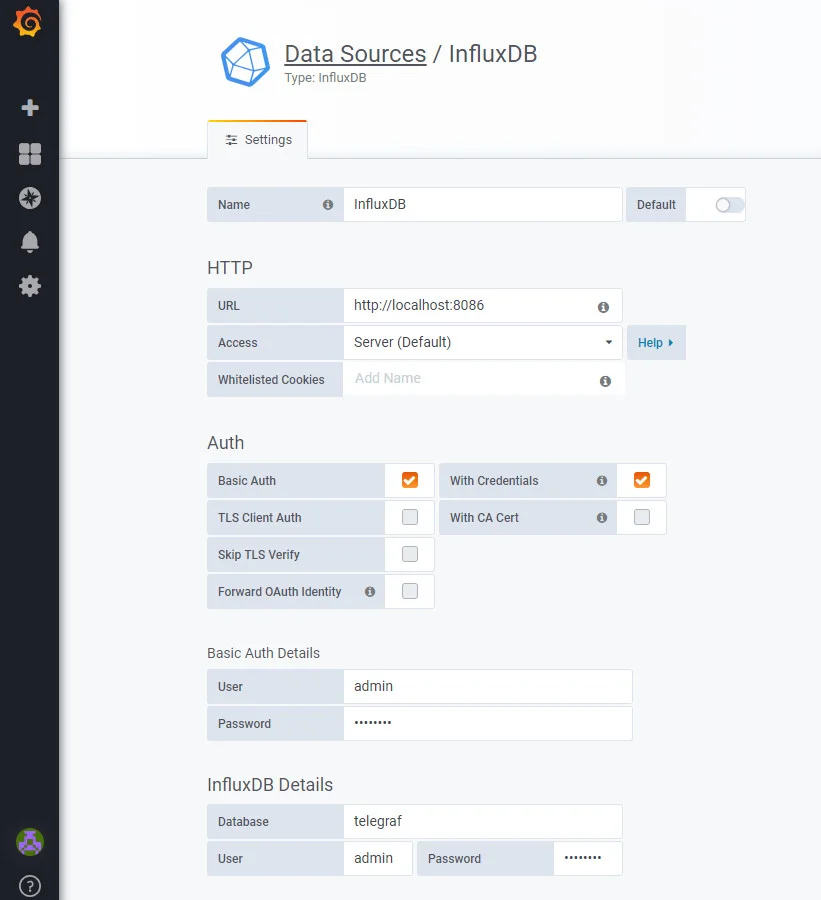
Task: Open the user avatar at sidebar bottom
Action: click(x=30, y=842)
